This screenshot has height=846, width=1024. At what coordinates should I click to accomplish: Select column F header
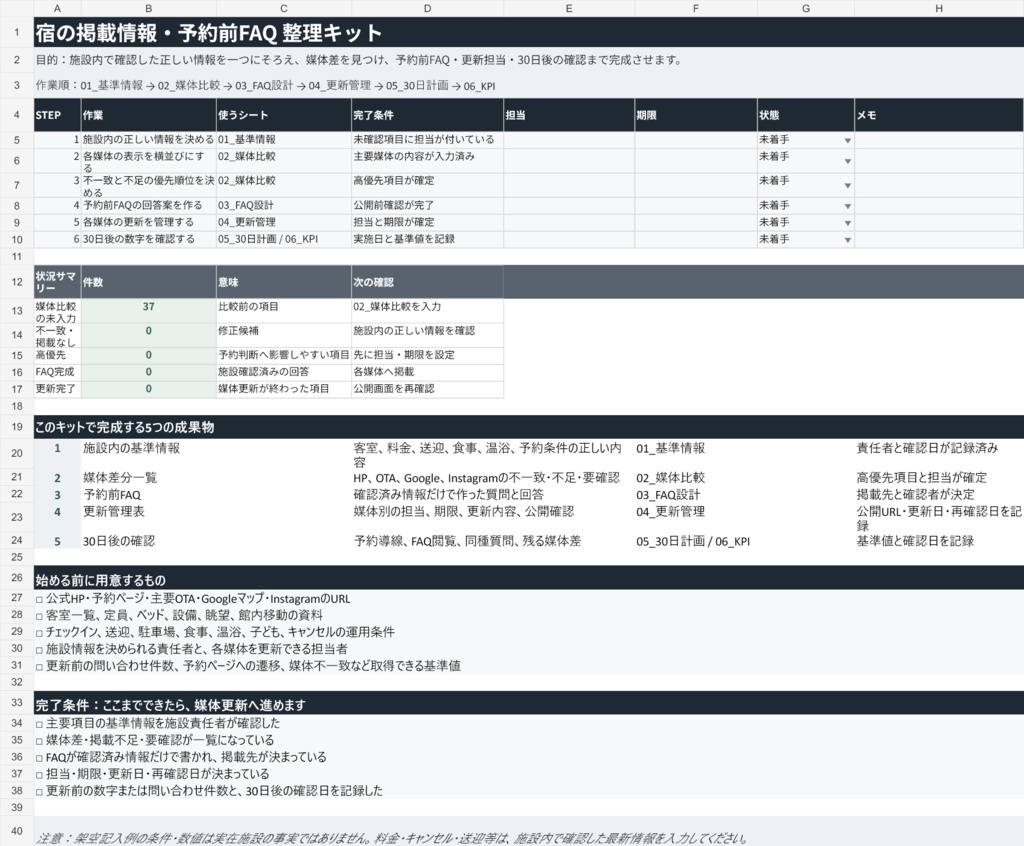pos(696,8)
